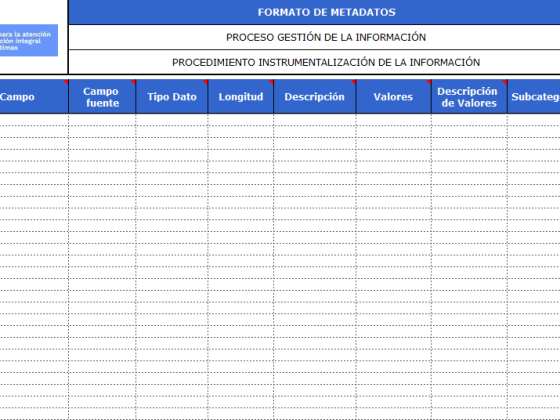
Task: Click comment indicator on Campo header
Action: pyautogui.click(x=66, y=82)
